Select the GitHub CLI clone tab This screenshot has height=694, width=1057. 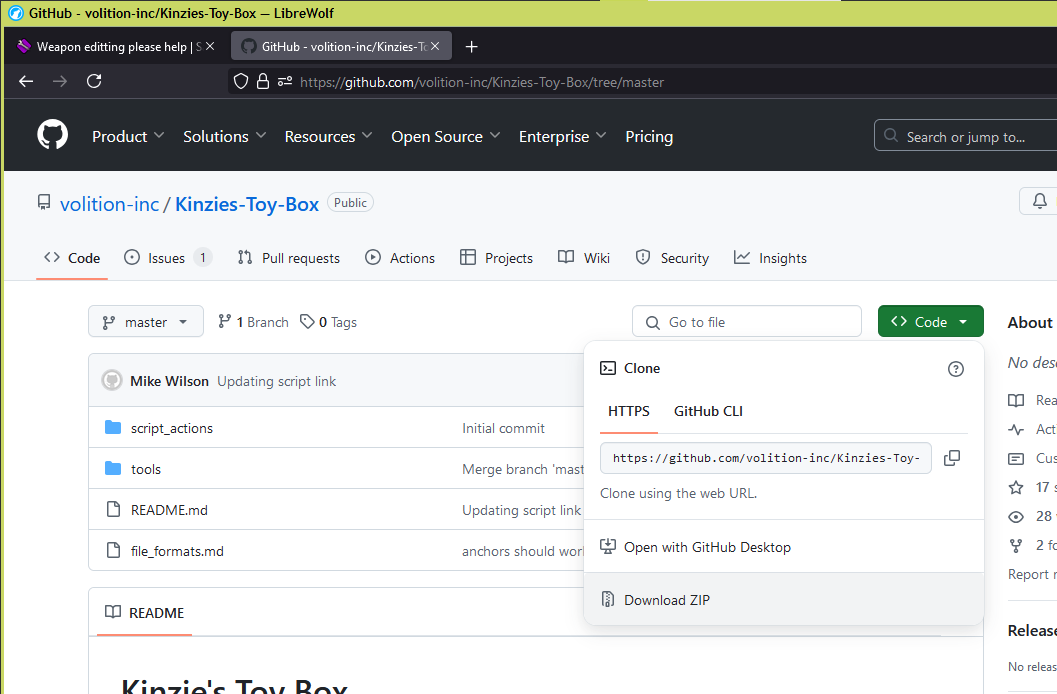pyautogui.click(x=708, y=411)
